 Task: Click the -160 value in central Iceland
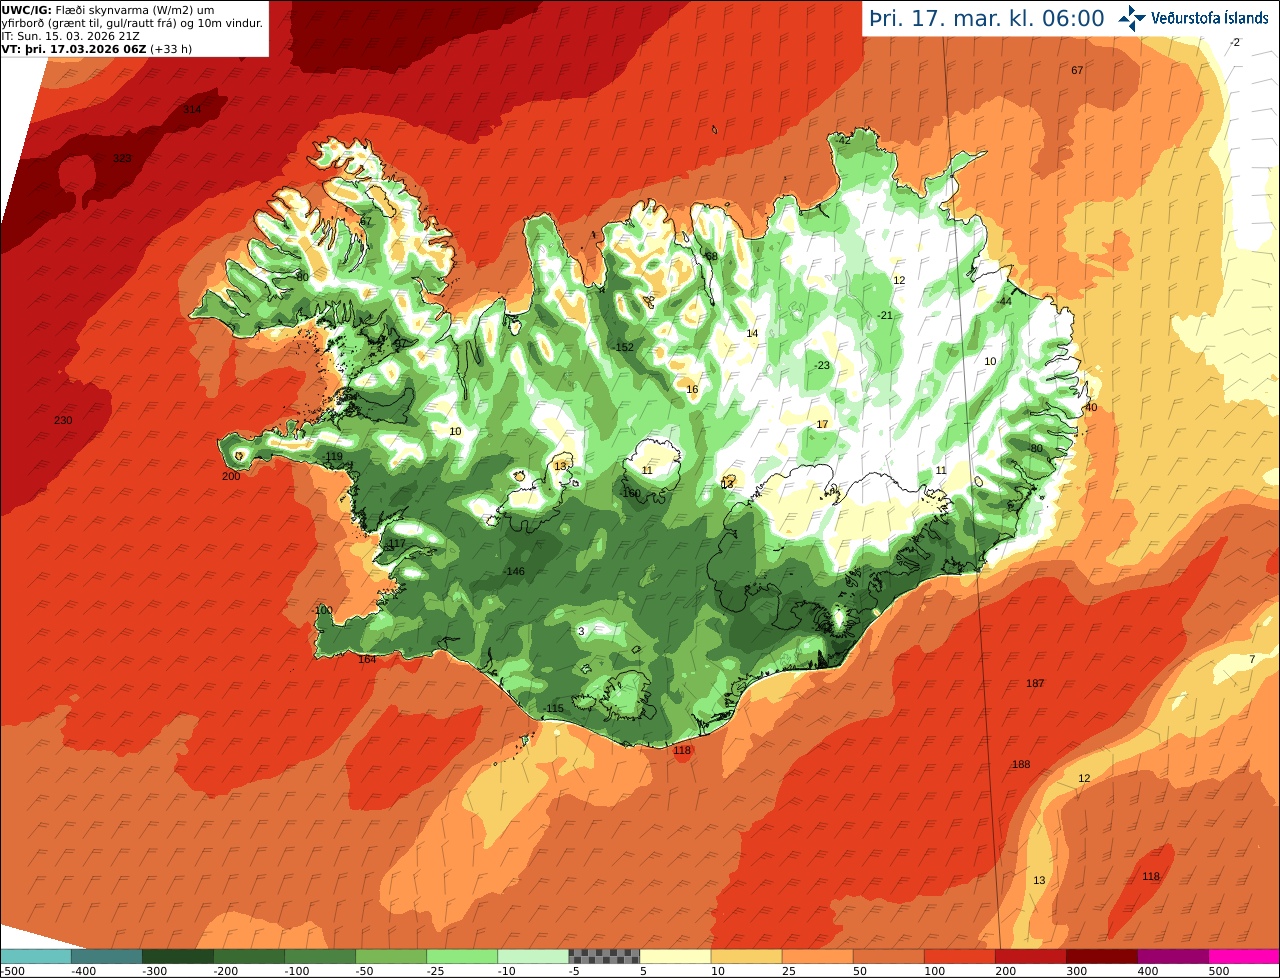pyautogui.click(x=630, y=493)
